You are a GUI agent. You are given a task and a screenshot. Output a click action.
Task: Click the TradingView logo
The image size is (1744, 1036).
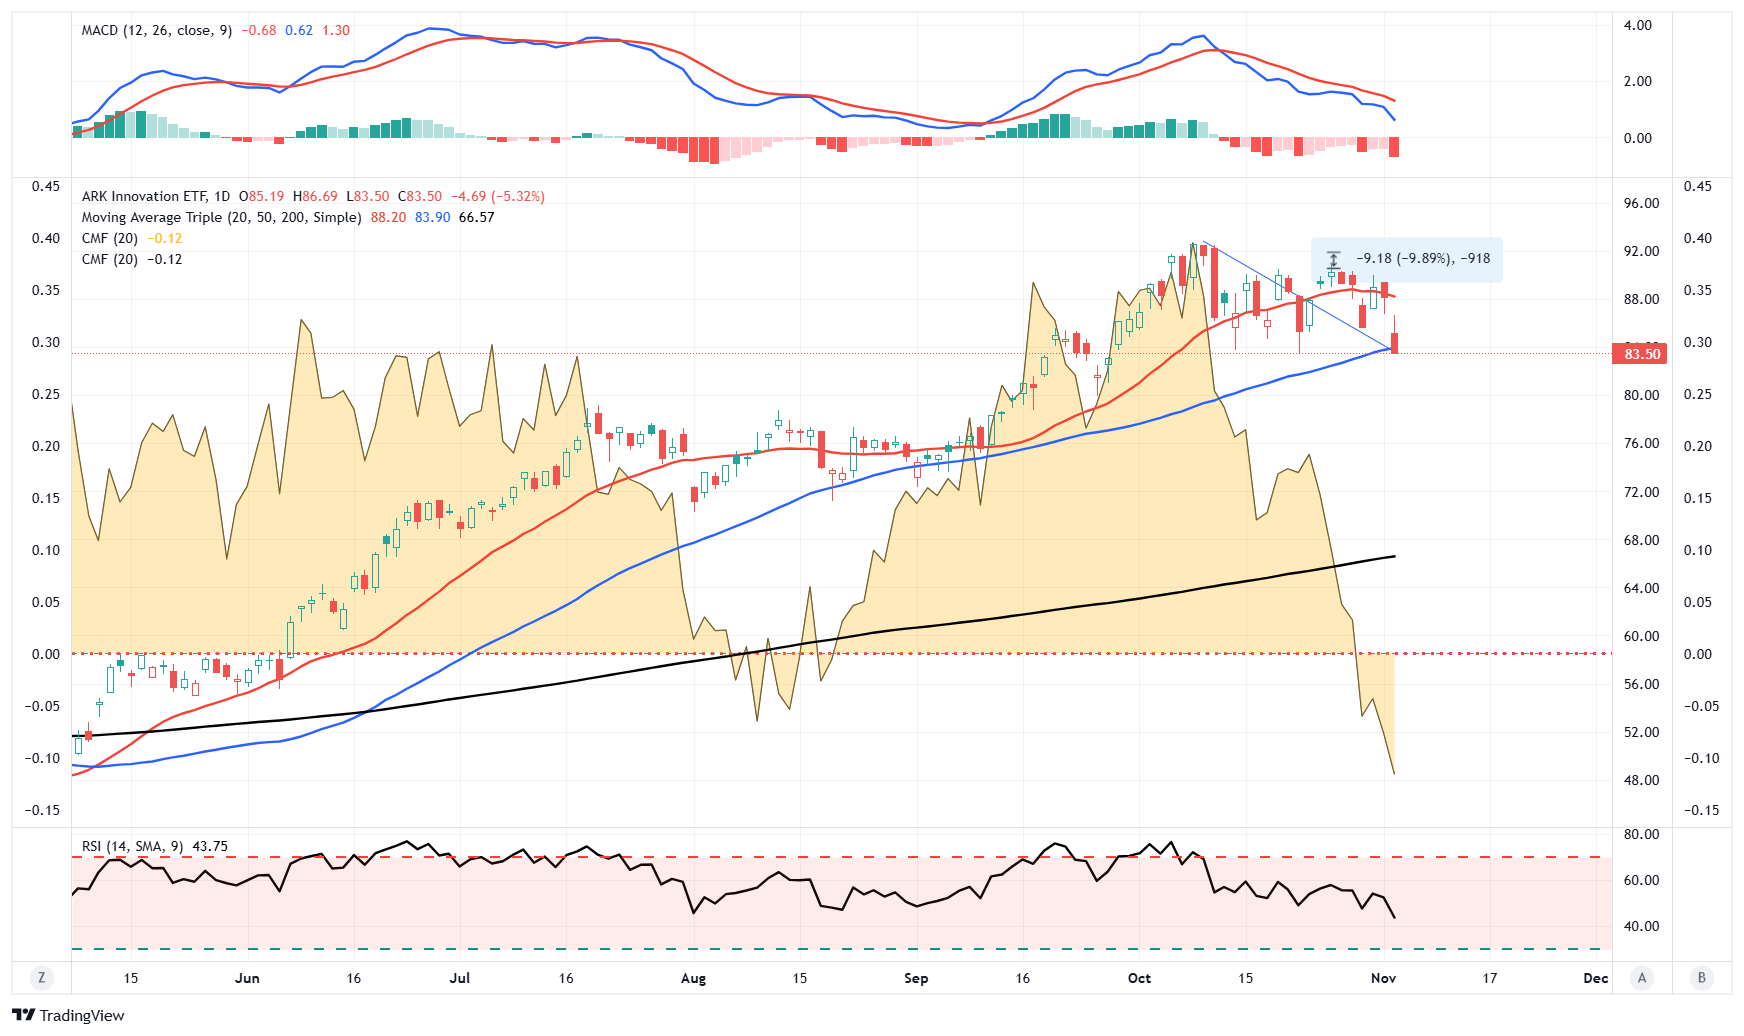click(x=68, y=1015)
